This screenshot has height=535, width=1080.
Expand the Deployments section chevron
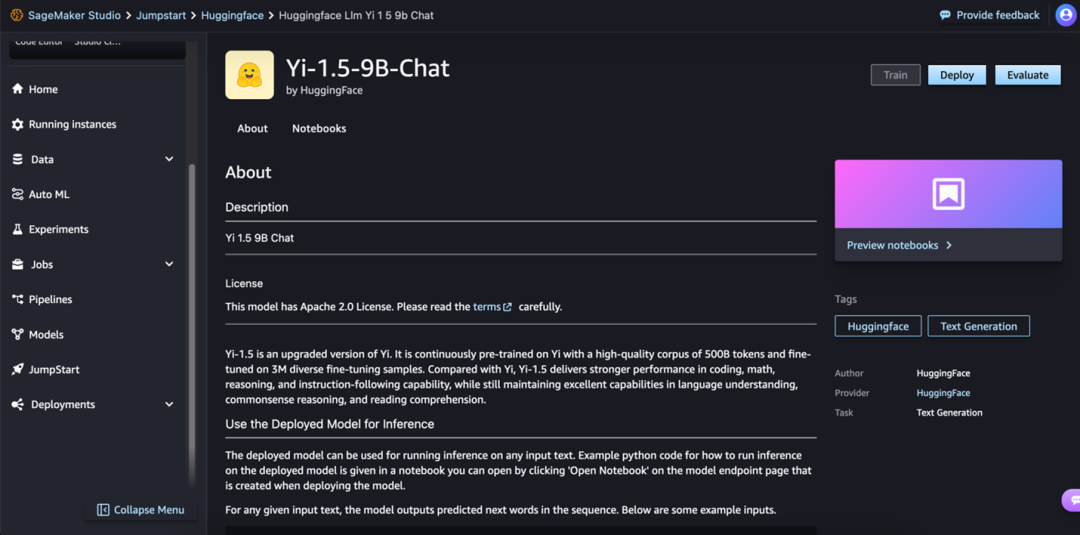coord(169,404)
